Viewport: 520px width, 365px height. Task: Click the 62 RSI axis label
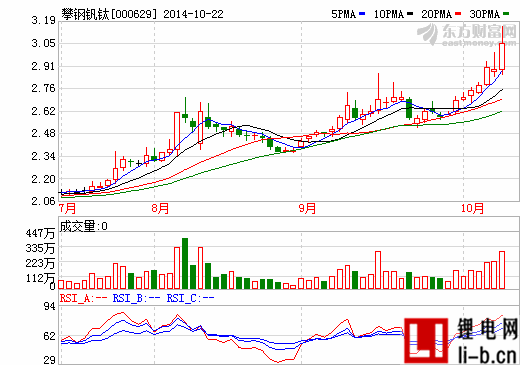(49, 336)
